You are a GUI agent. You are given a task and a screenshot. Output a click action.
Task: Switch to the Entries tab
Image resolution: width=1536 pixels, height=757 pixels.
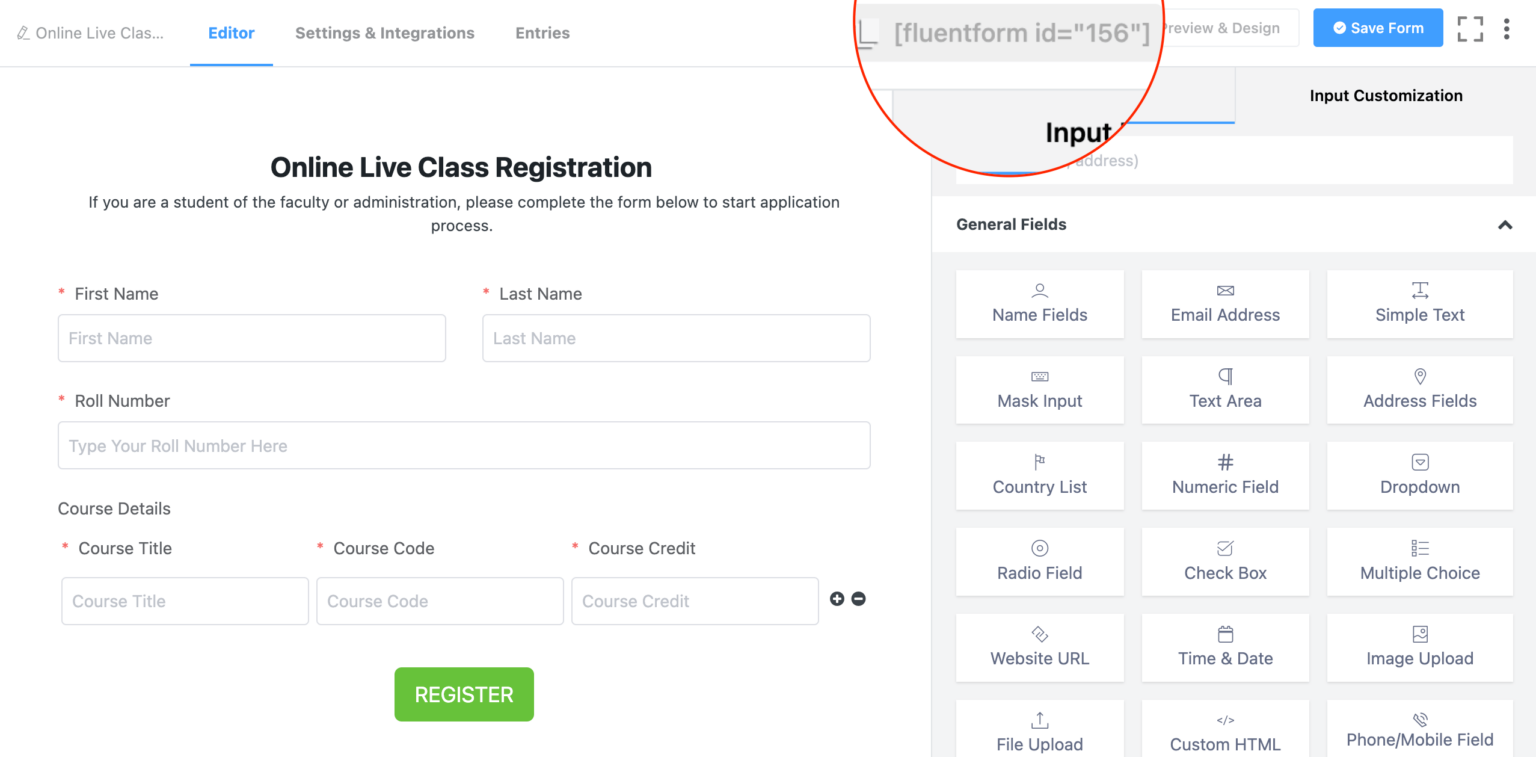tap(542, 33)
